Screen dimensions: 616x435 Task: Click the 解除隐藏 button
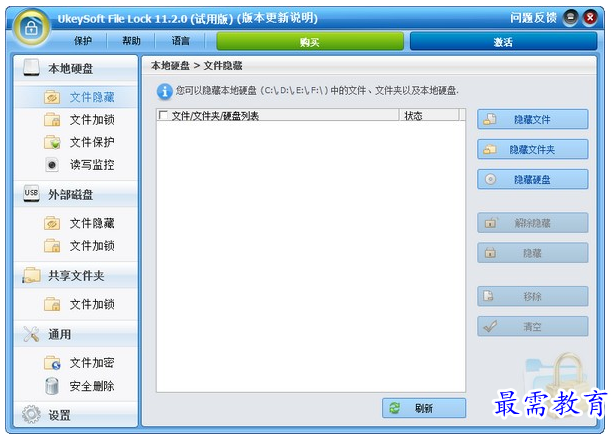(533, 223)
